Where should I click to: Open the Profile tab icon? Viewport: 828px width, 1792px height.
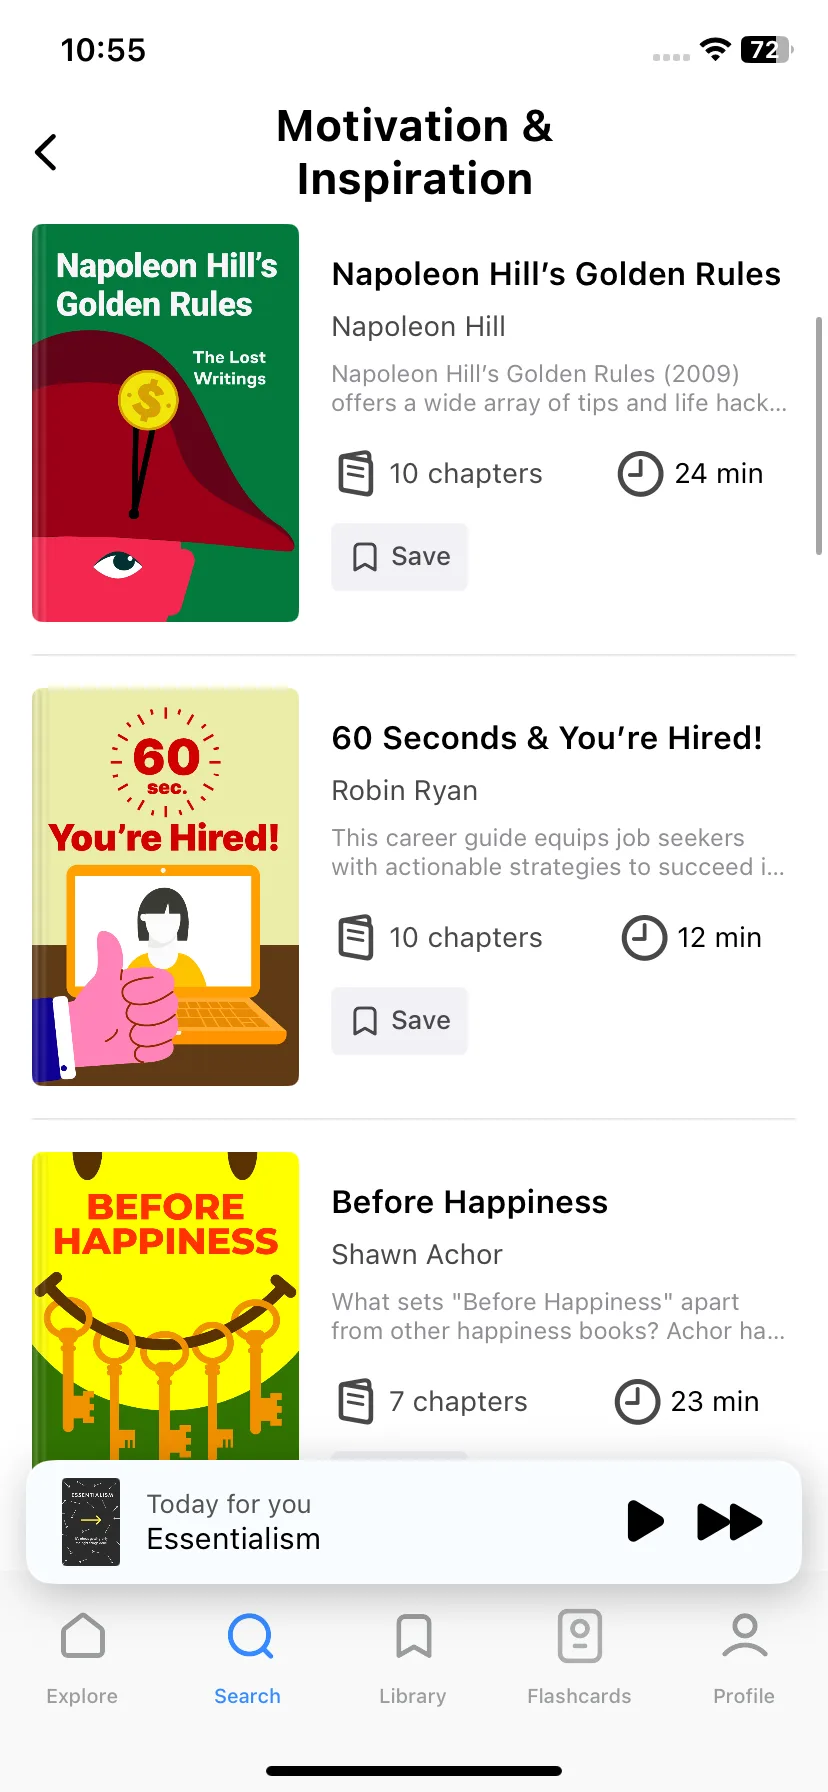(744, 1636)
